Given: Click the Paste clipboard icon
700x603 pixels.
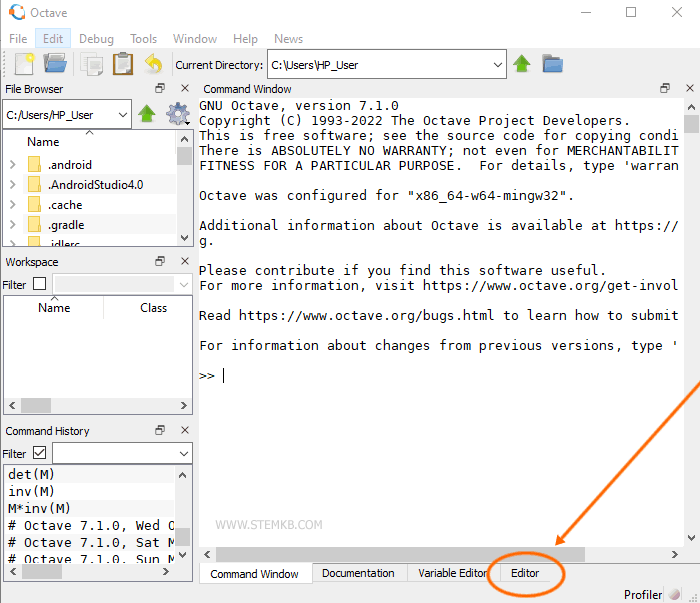Looking at the screenshot, I should click(122, 64).
